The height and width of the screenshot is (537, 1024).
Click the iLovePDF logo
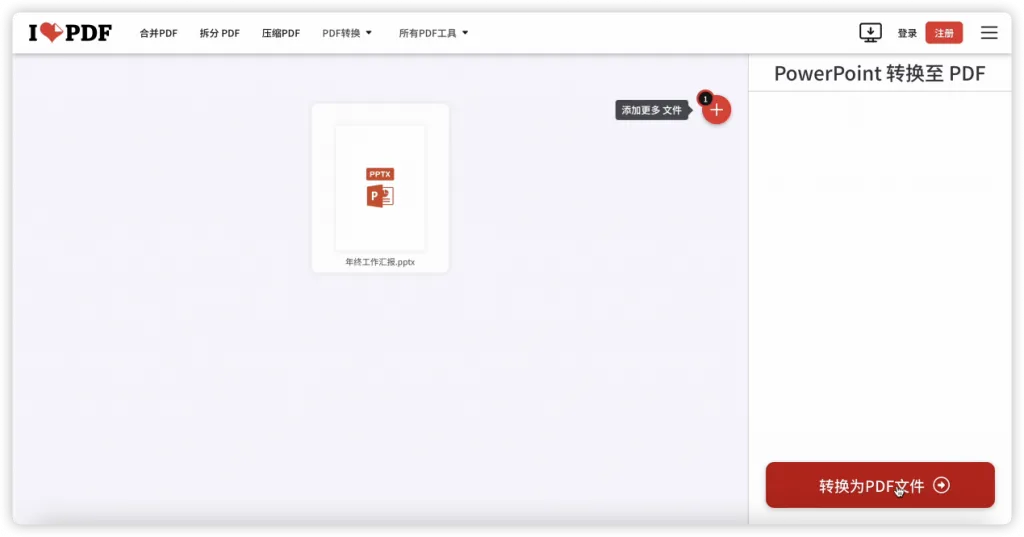70,33
